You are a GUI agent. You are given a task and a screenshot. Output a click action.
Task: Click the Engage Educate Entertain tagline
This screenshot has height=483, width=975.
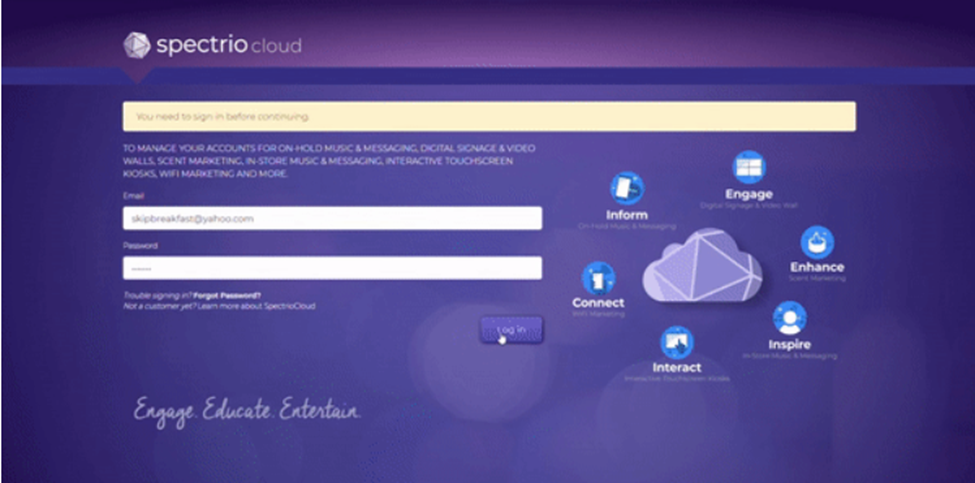[x=247, y=411]
